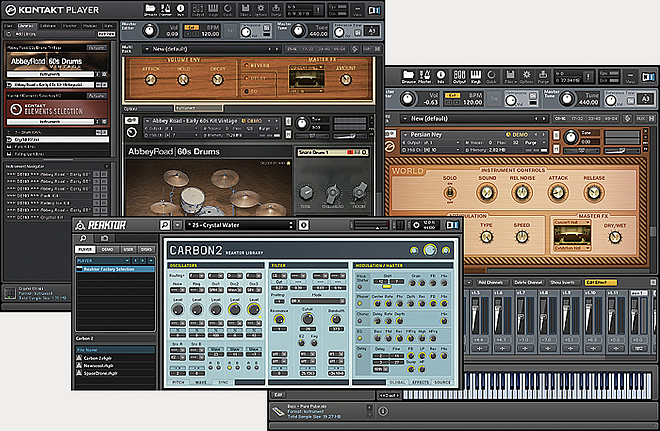Toggle EQ effect on Abbey Road panel

pyautogui.click(x=247, y=91)
